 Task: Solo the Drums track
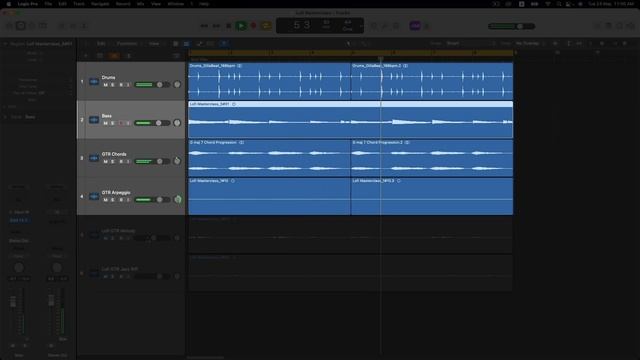(113, 85)
